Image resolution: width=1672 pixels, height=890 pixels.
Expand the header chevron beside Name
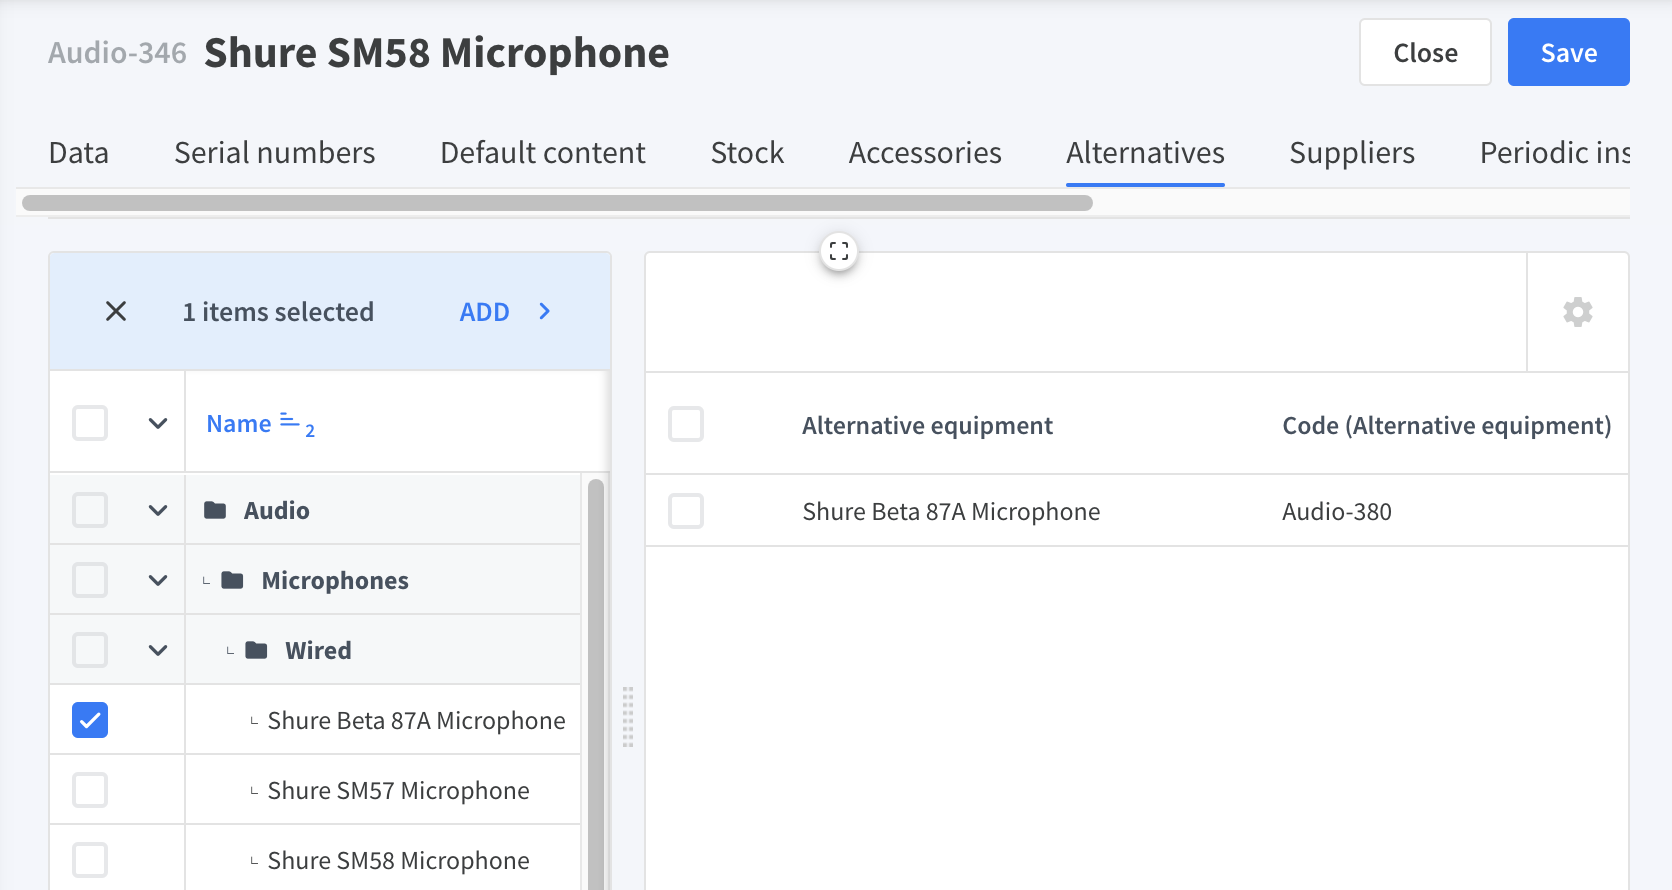[x=158, y=423]
